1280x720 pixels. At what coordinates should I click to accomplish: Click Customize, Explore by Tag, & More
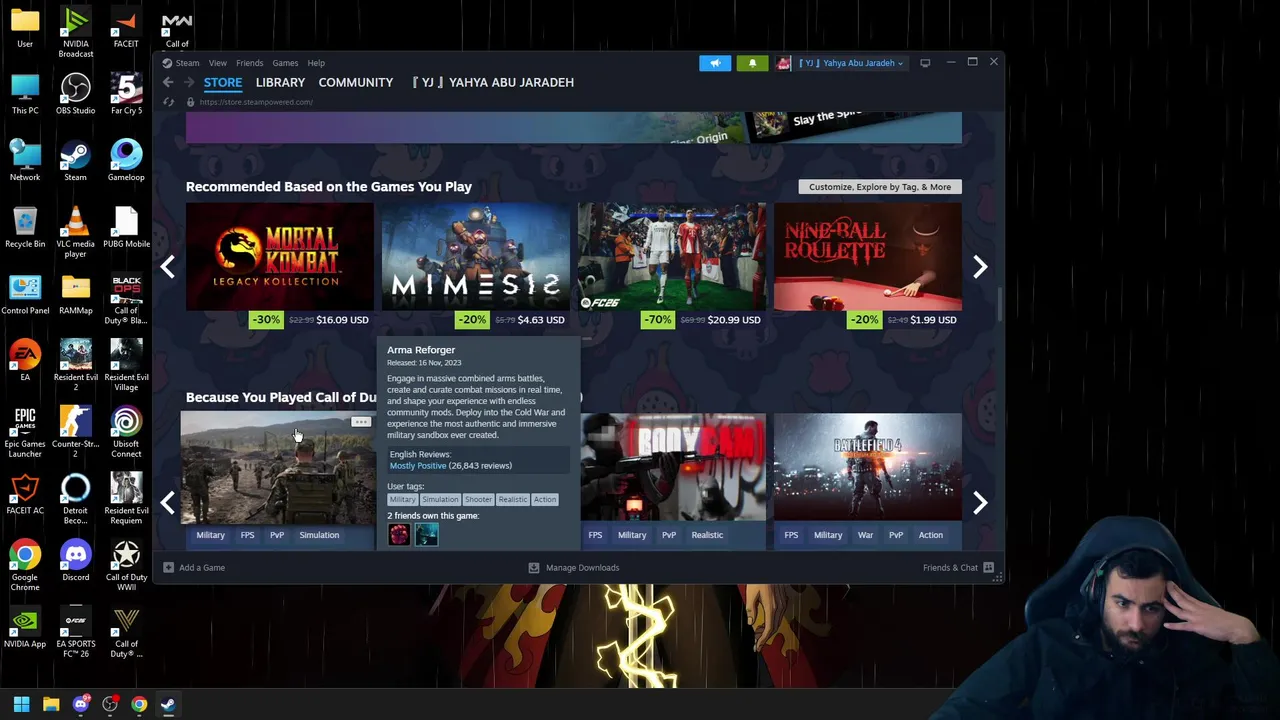[880, 187]
